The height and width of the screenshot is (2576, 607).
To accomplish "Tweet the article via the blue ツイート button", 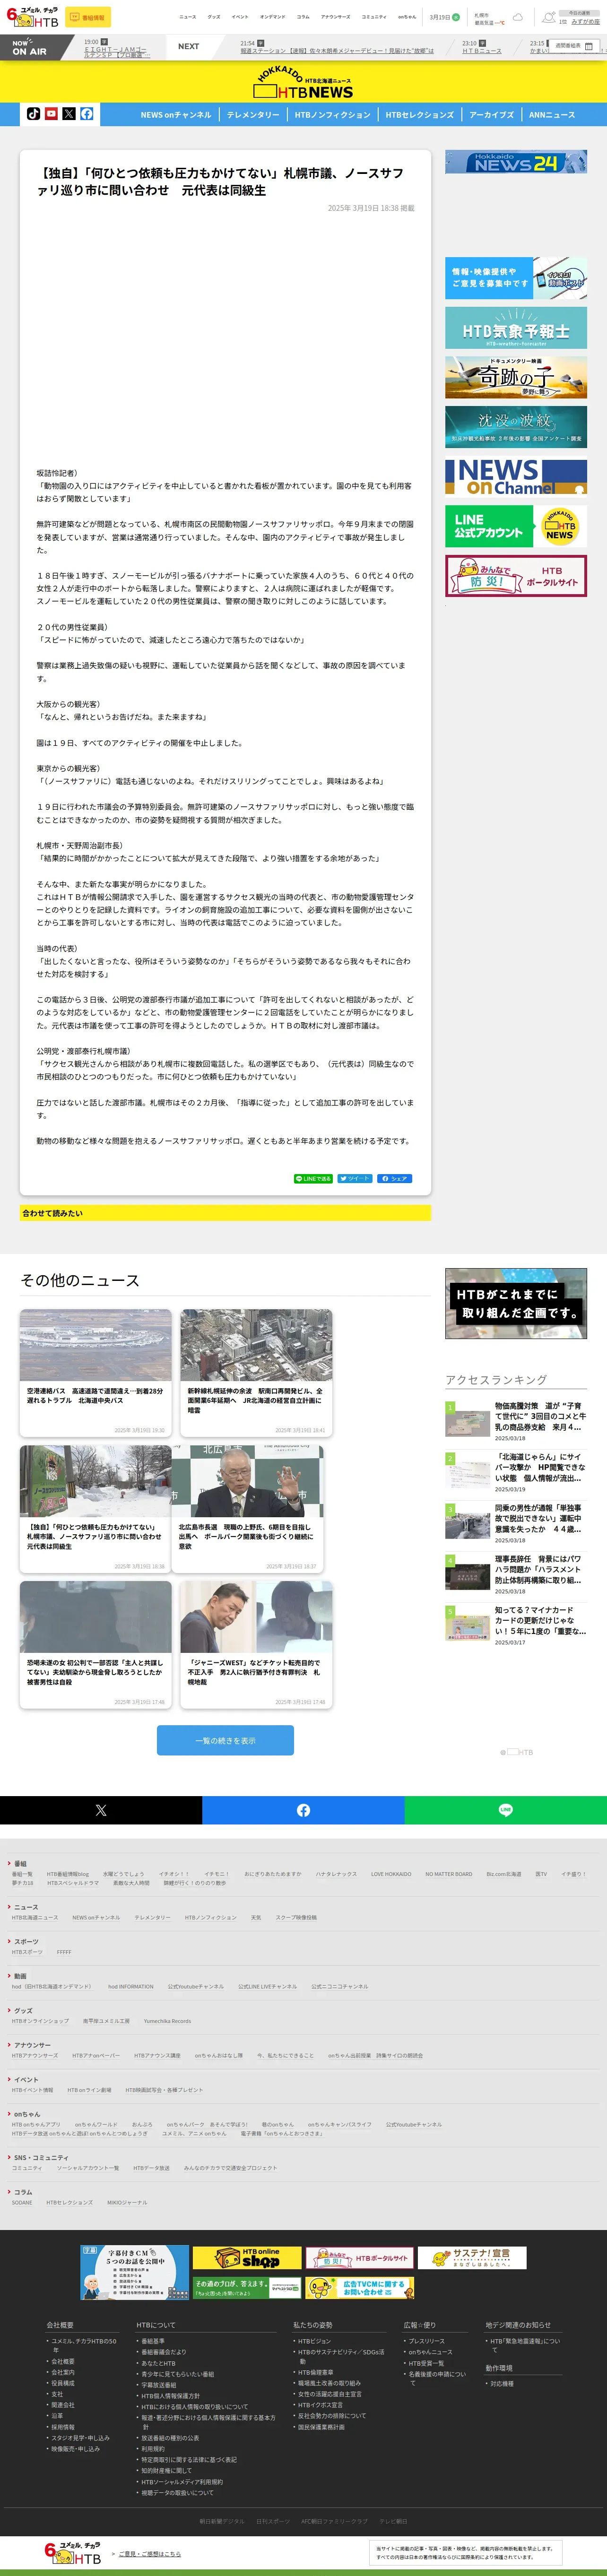I will (354, 1179).
